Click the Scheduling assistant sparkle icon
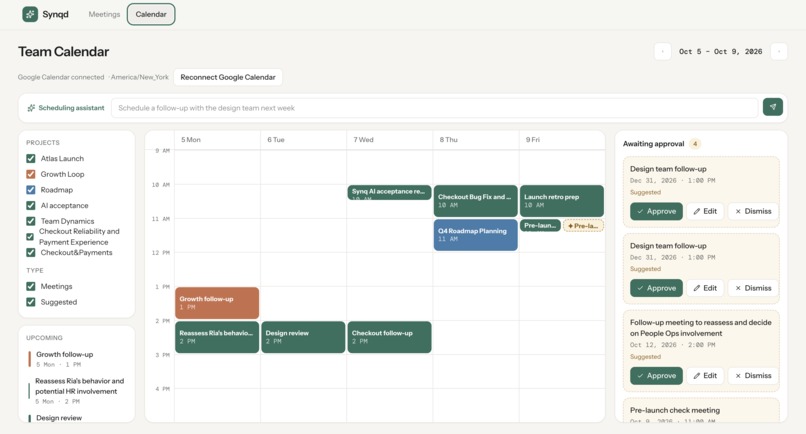Image resolution: width=806 pixels, height=434 pixels. 31,107
